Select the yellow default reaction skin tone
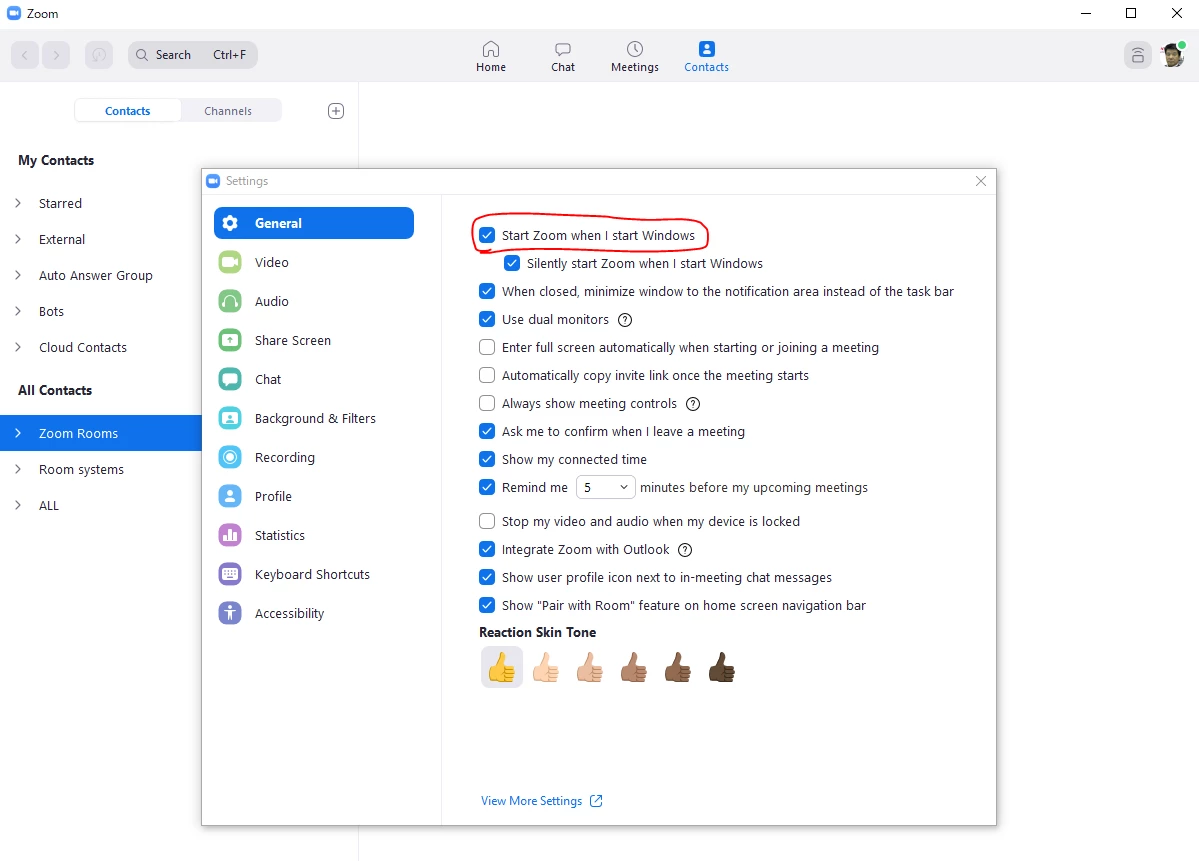 (502, 667)
